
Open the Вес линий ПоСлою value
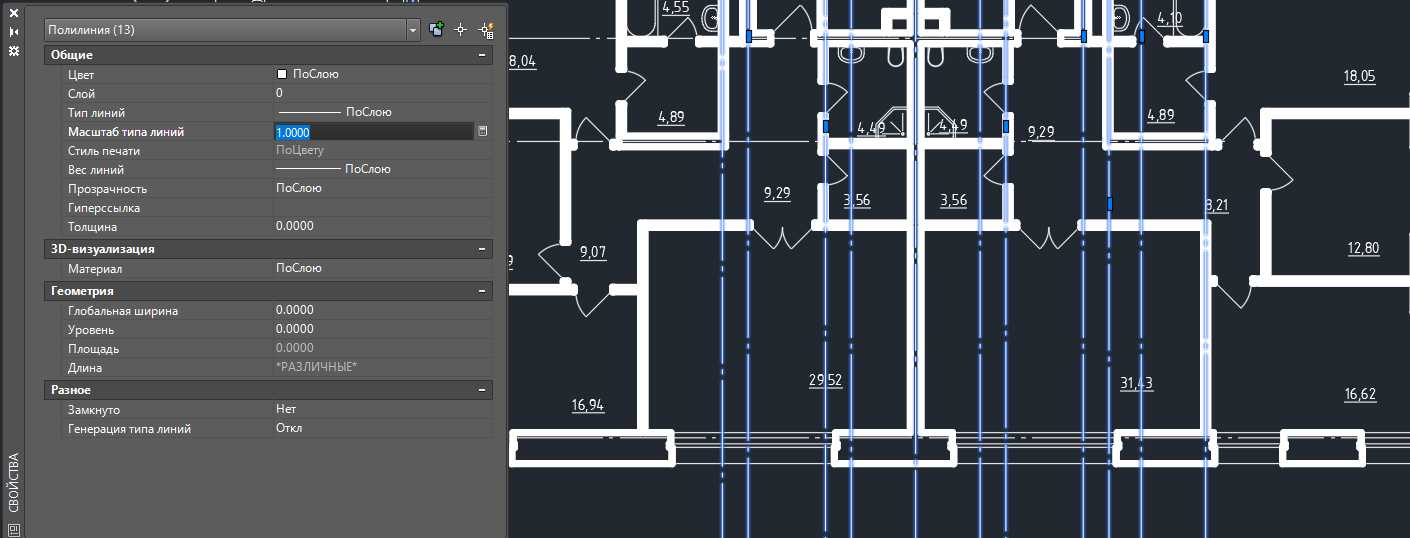(383, 170)
